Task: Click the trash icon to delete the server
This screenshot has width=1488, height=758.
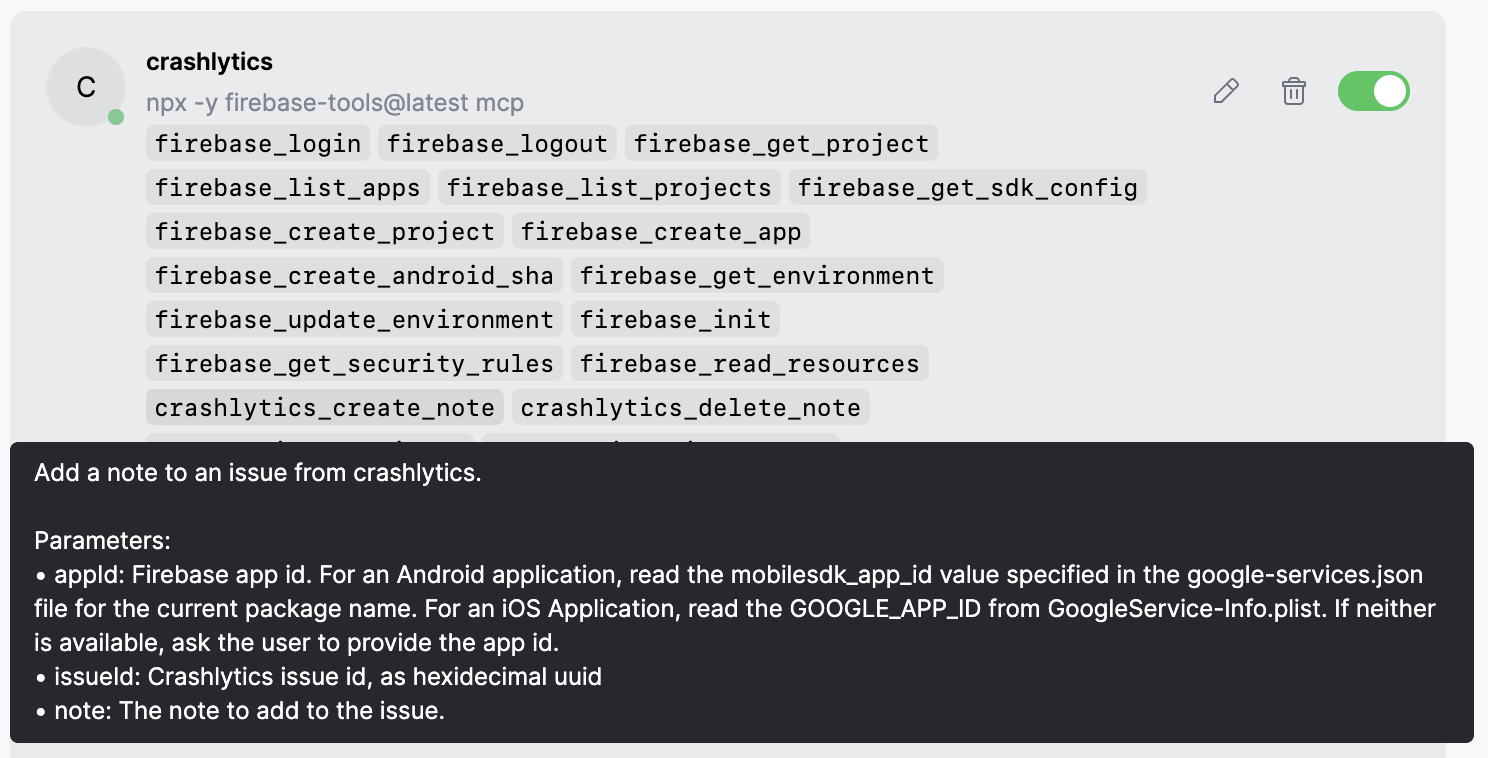Action: pos(1293,91)
